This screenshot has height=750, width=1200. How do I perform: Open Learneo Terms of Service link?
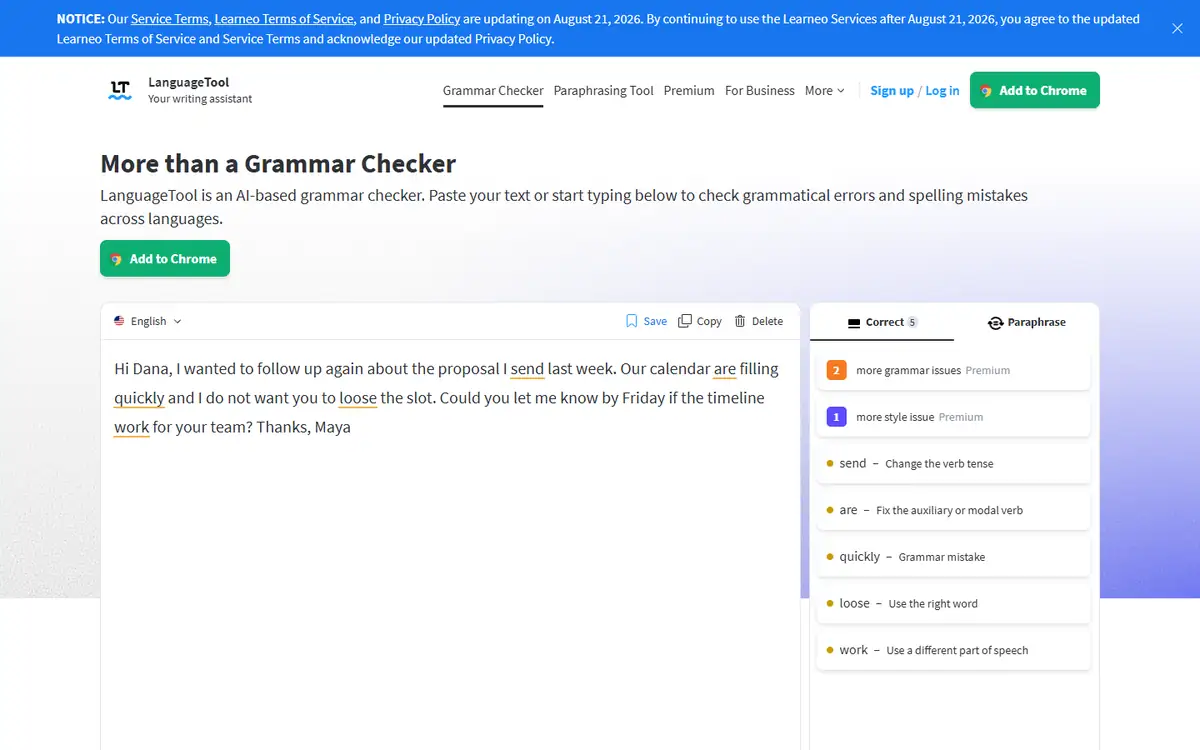click(x=284, y=19)
